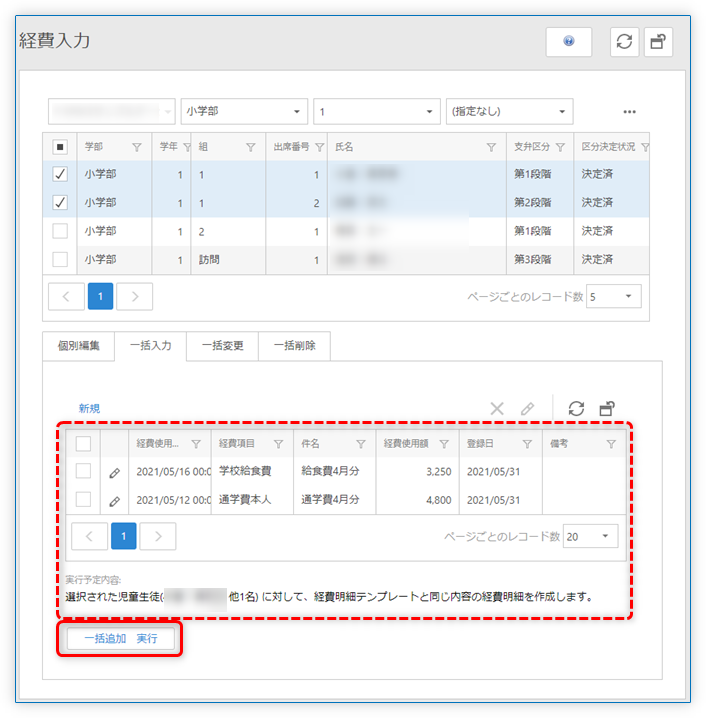Viewport: 706px width, 718px height.
Task: Go to next page in student list
Action: 135,297
